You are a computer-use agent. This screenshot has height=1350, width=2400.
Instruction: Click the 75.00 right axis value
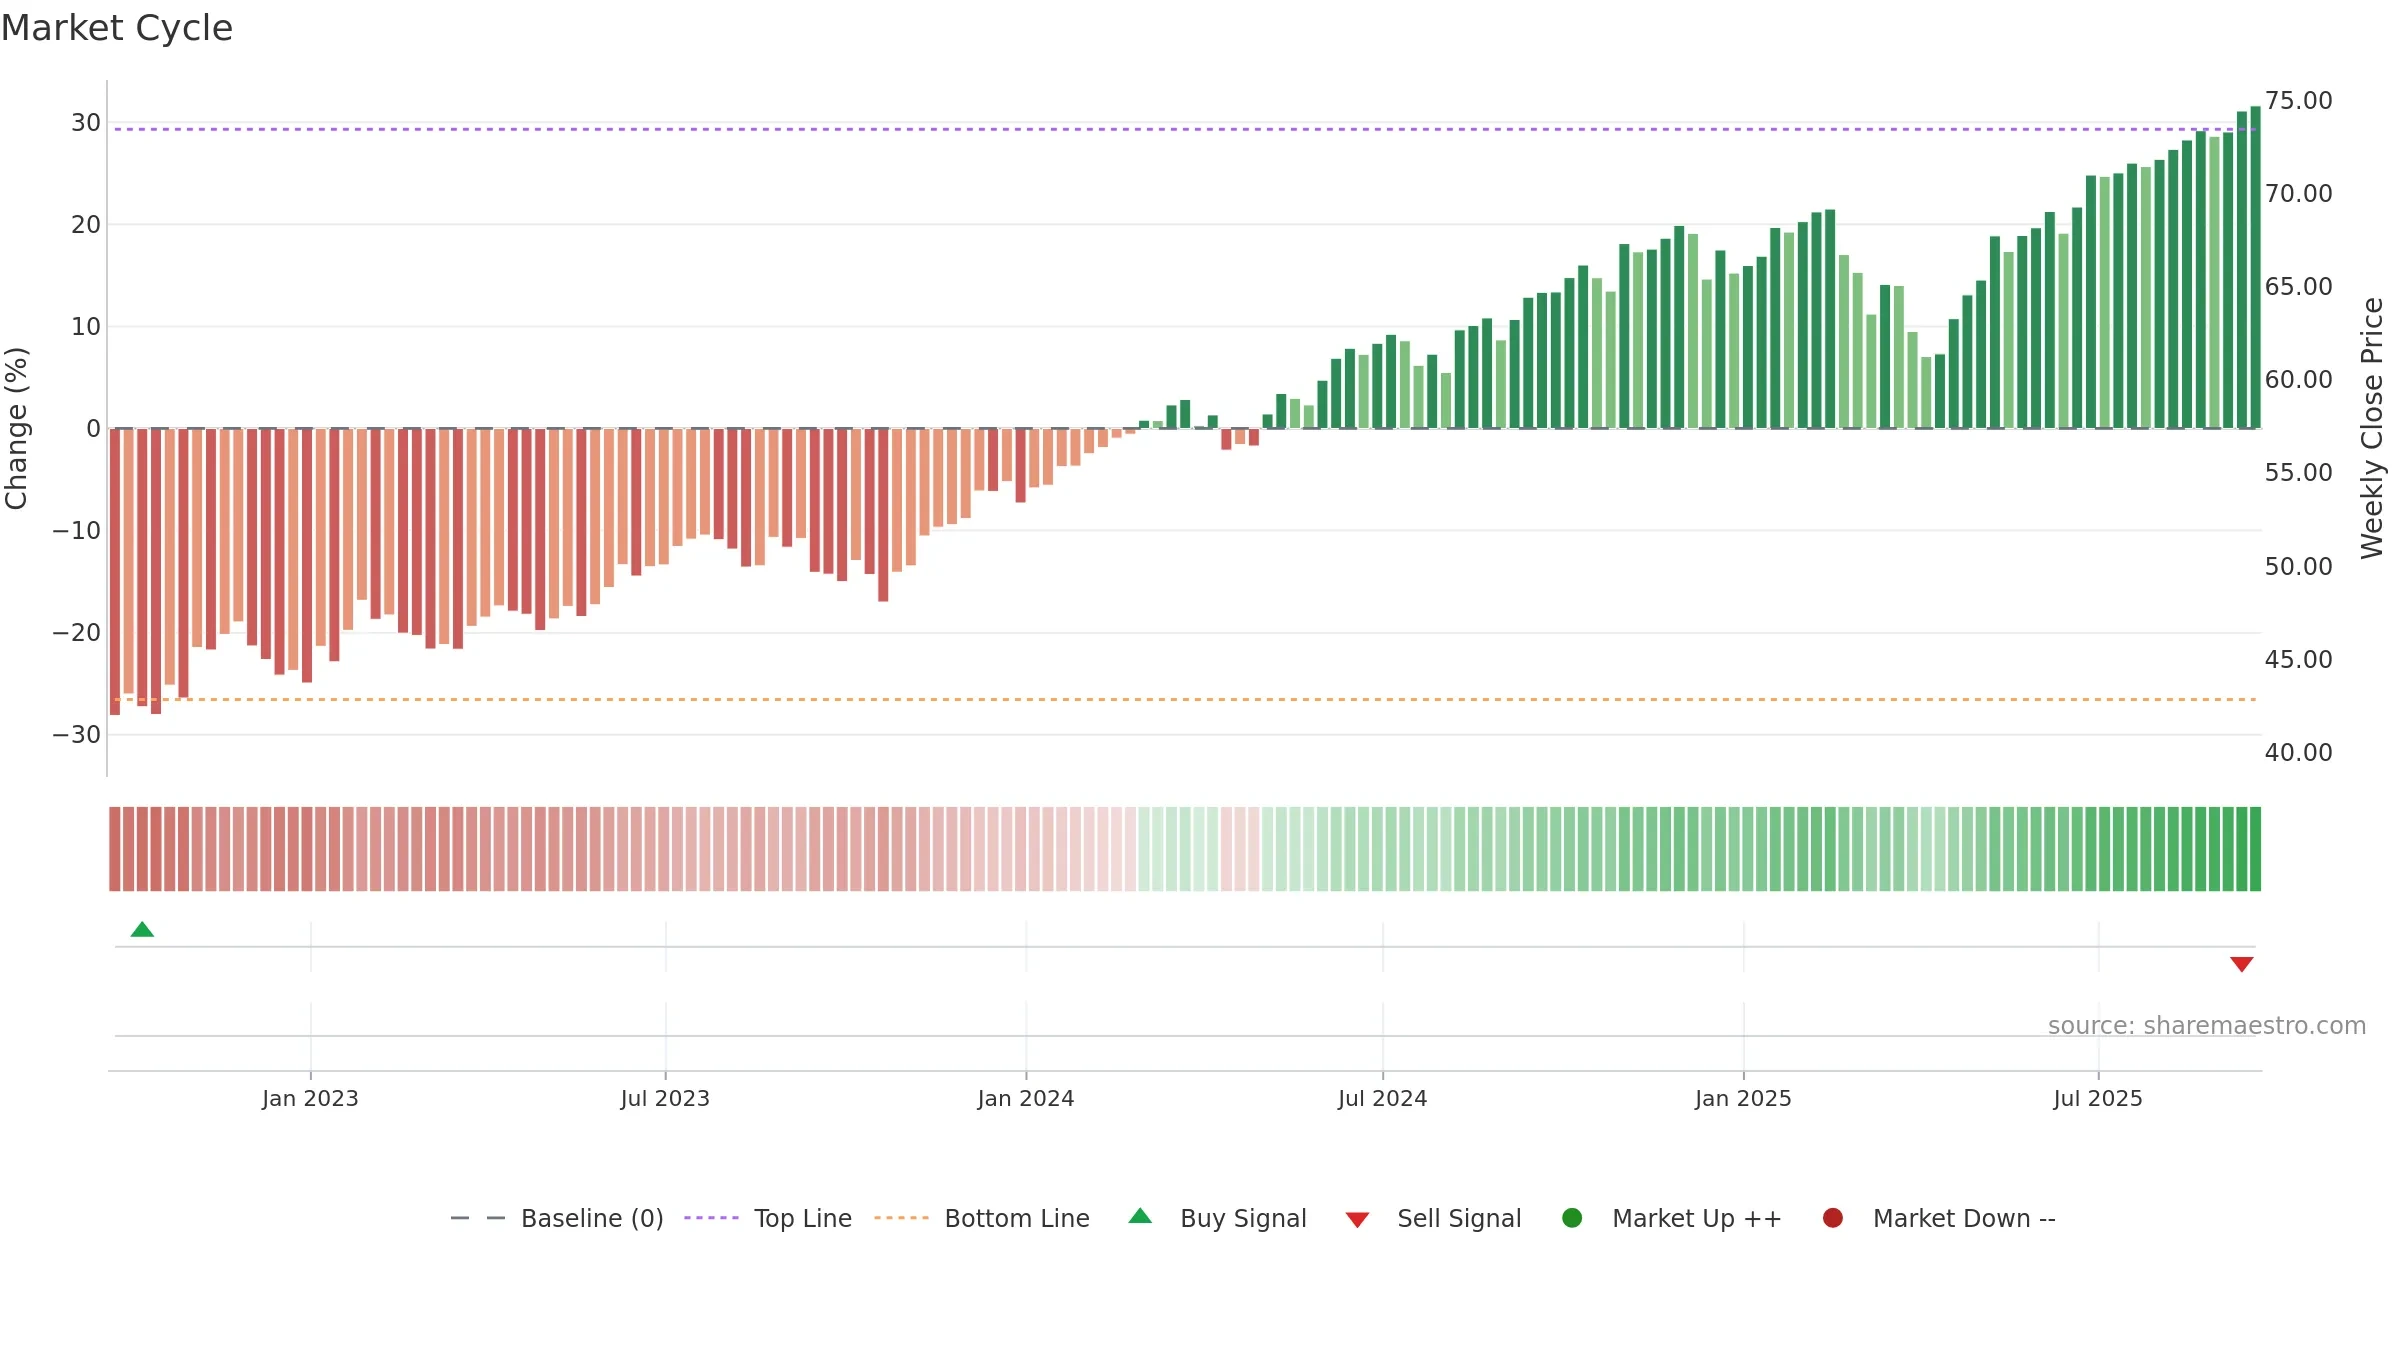(x=2298, y=101)
